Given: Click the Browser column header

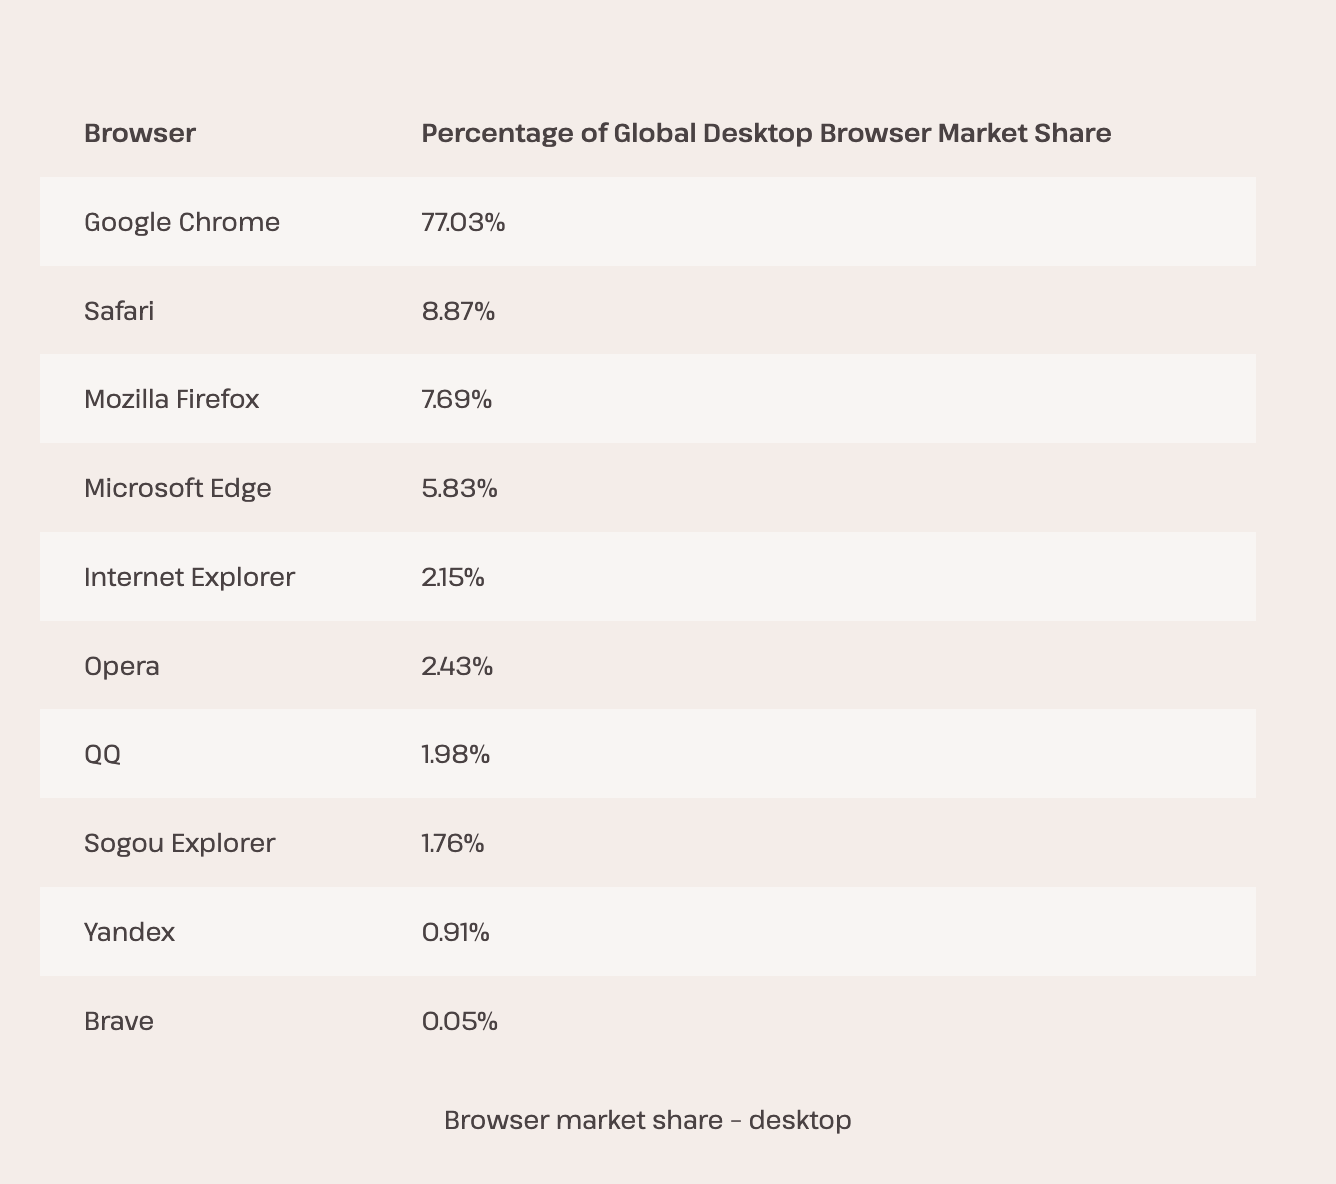Looking at the screenshot, I should tap(140, 133).
